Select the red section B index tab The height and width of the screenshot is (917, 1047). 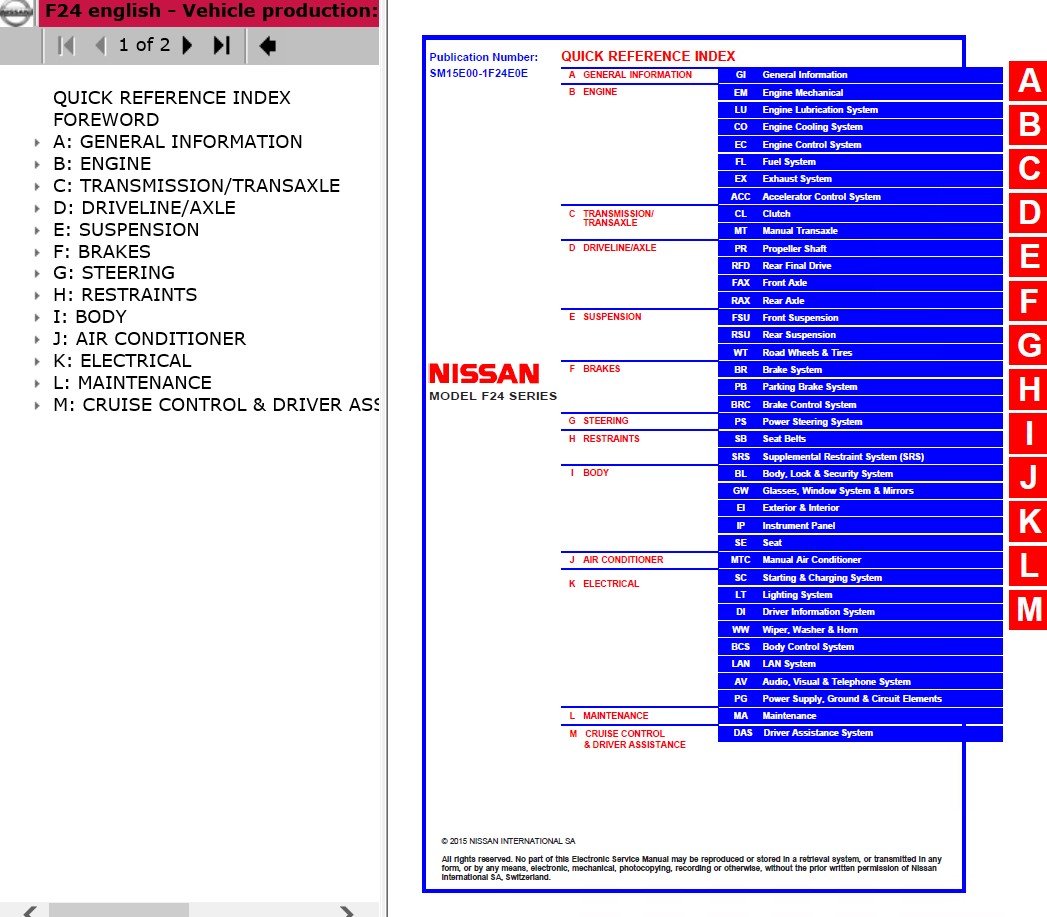1028,125
